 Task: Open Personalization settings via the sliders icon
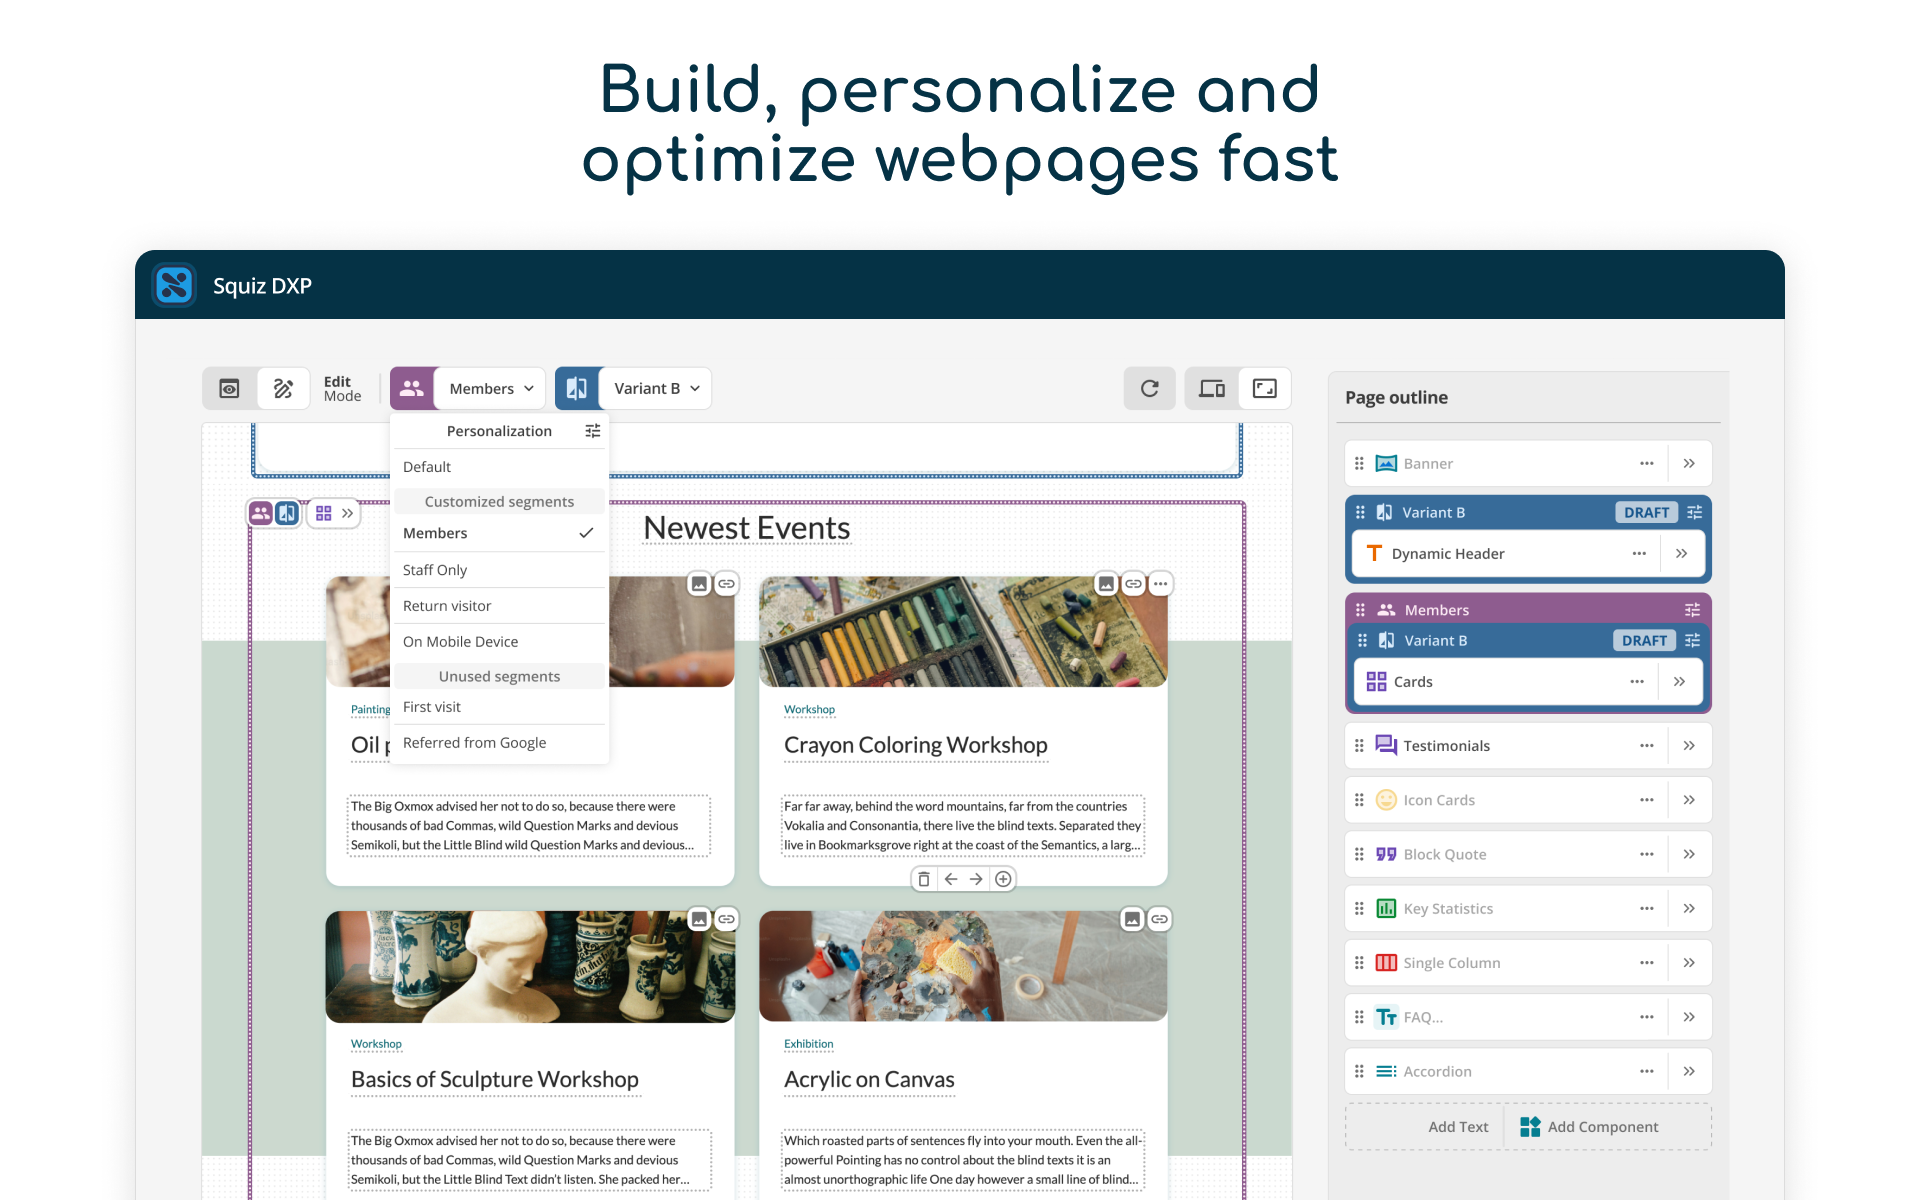(592, 430)
